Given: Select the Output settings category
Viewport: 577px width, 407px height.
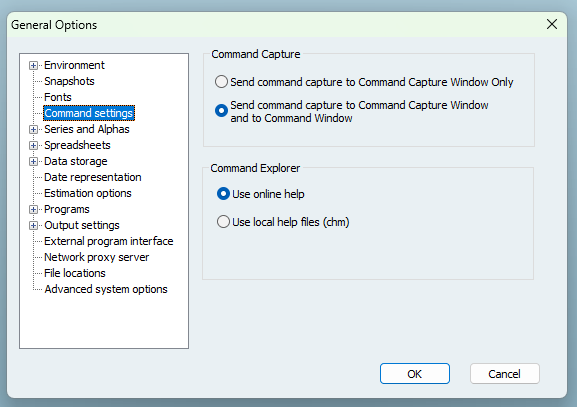Looking at the screenshot, I should pos(82,225).
